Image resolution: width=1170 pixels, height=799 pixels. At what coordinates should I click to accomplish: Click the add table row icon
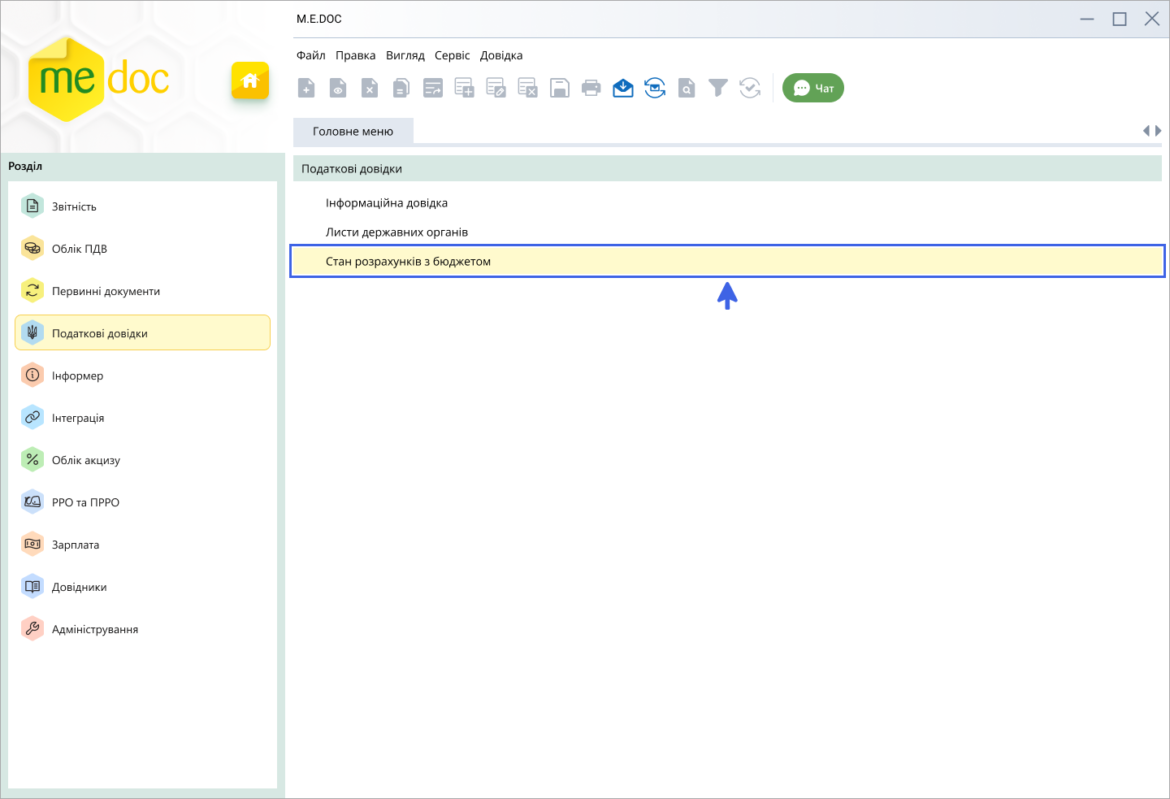tap(464, 88)
